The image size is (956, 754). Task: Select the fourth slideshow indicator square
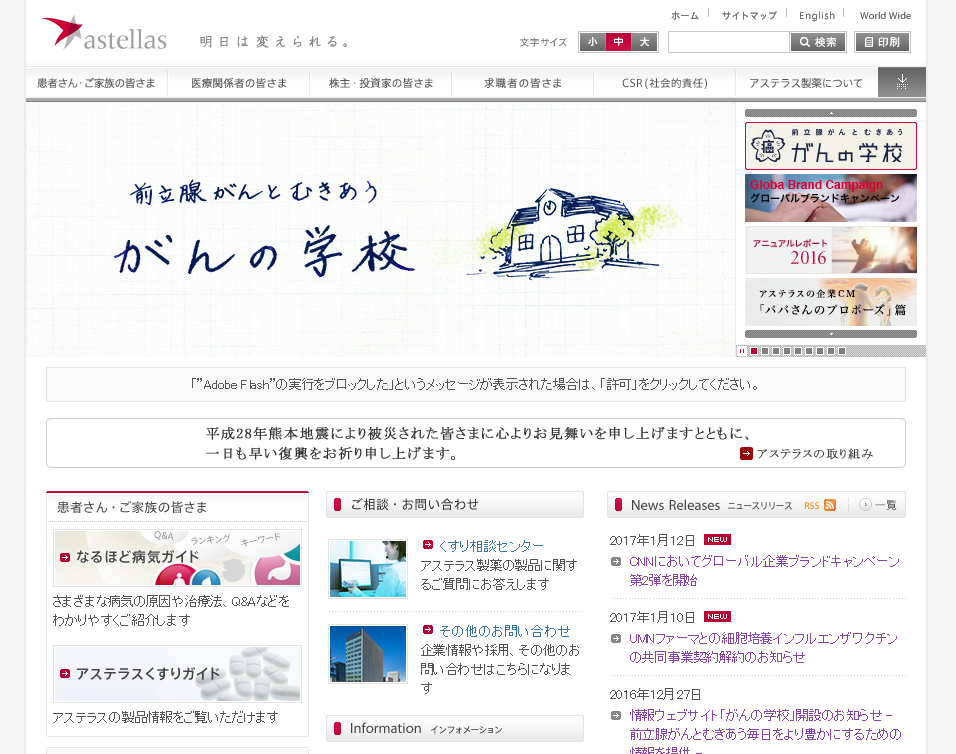[x=787, y=351]
